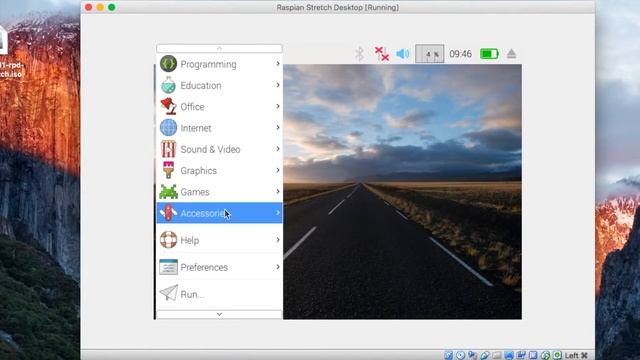Click the CPU usage monitor showing 4 %
The image size is (640, 360).
(429, 54)
